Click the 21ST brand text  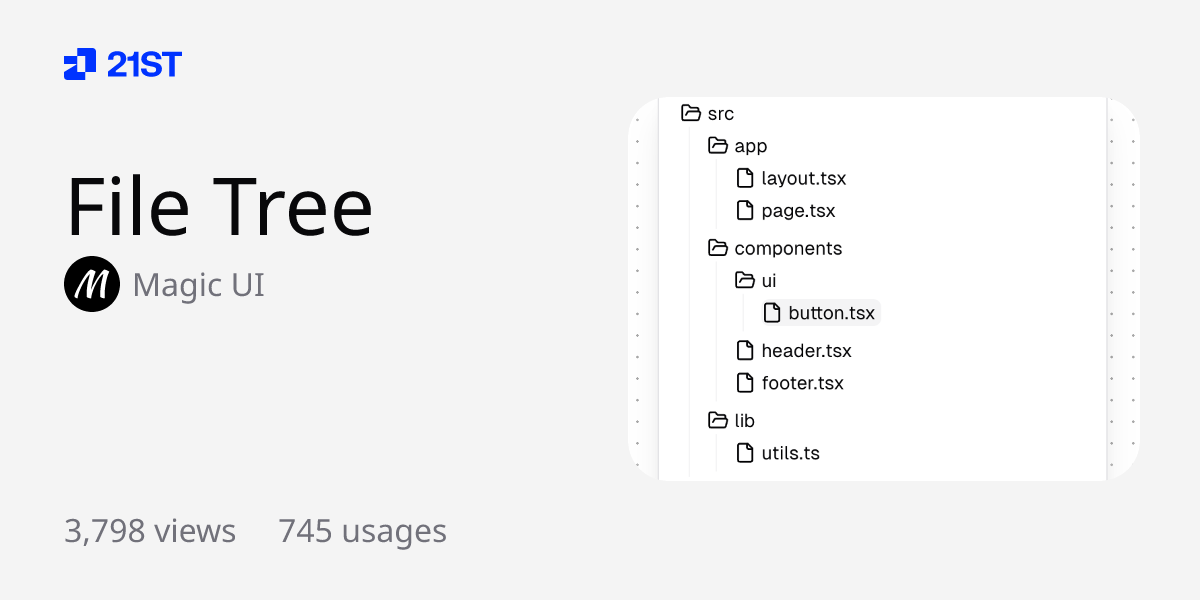coord(144,65)
